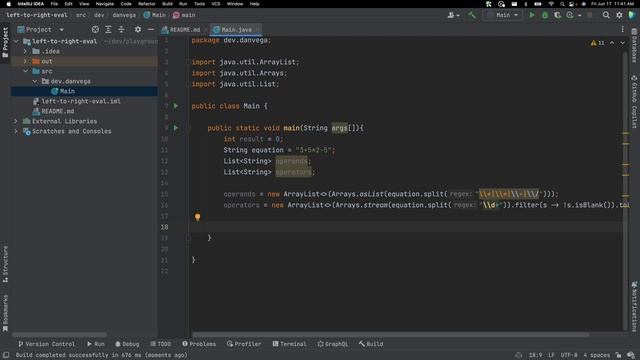
Task: Open Project panel options gear
Action: pyautogui.click(x=138, y=29)
